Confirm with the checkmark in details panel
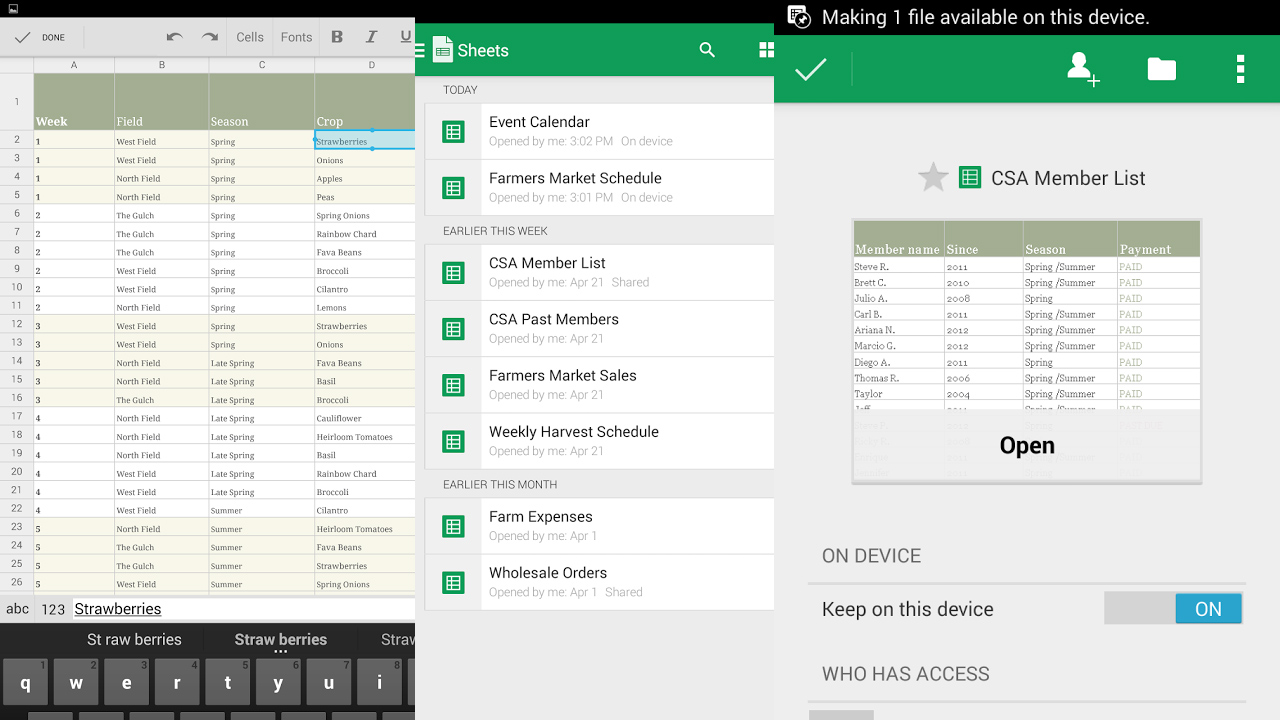The width and height of the screenshot is (1280, 720). 811,69
